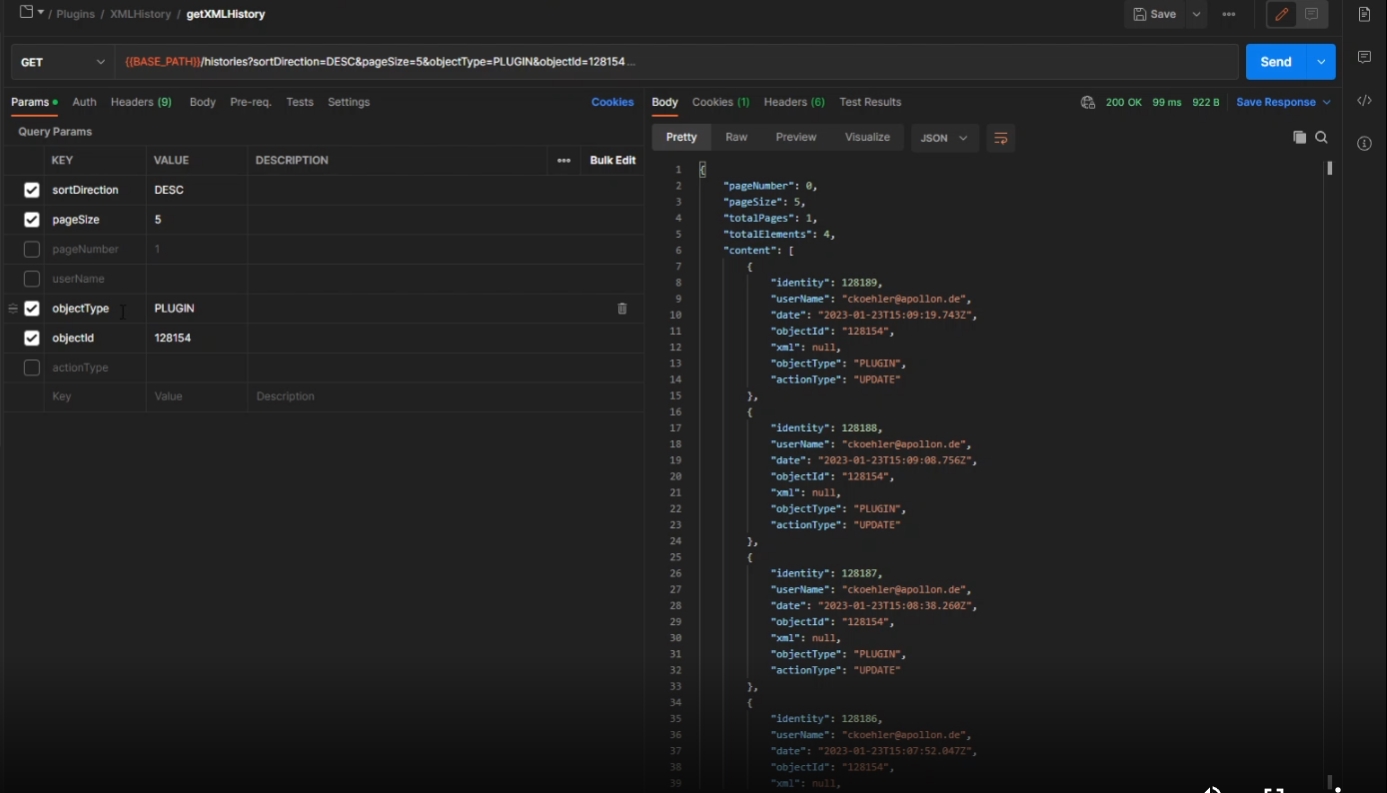Image resolution: width=1387 pixels, height=793 pixels.
Task: Enable the pageNumber parameter checkbox
Action: pyautogui.click(x=32, y=249)
